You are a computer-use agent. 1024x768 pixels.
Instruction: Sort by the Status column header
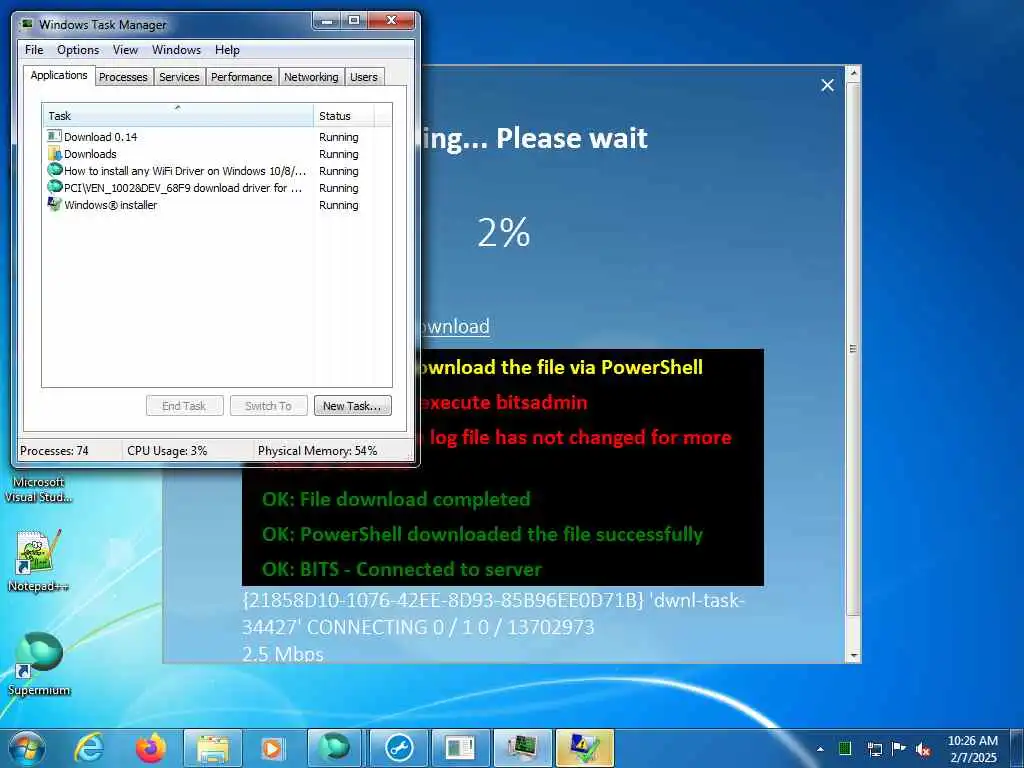click(x=344, y=116)
